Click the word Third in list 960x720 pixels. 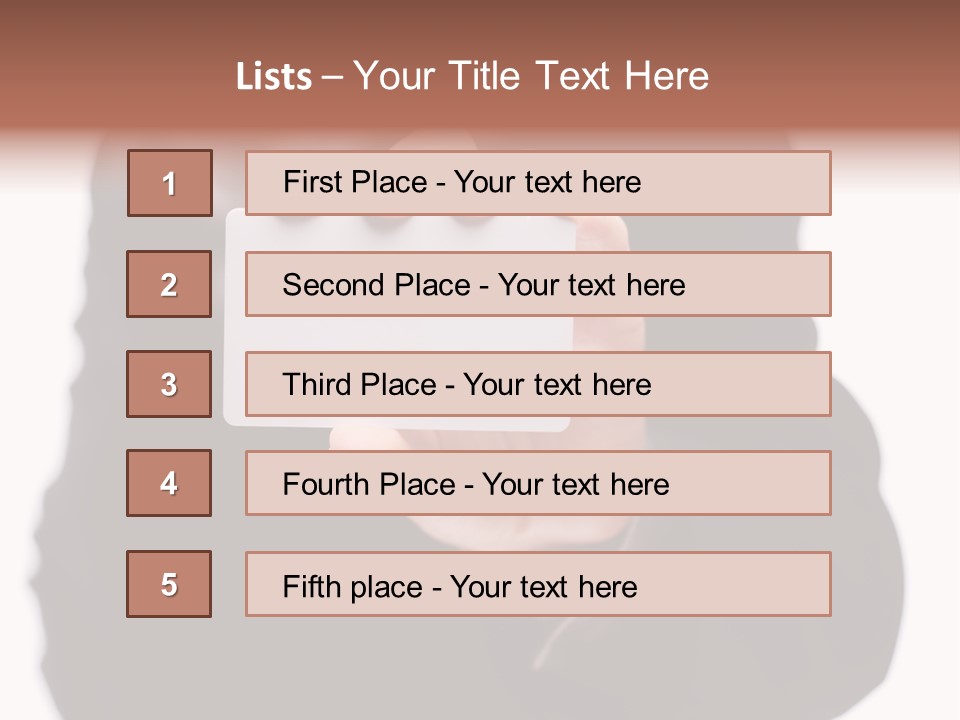click(x=317, y=385)
